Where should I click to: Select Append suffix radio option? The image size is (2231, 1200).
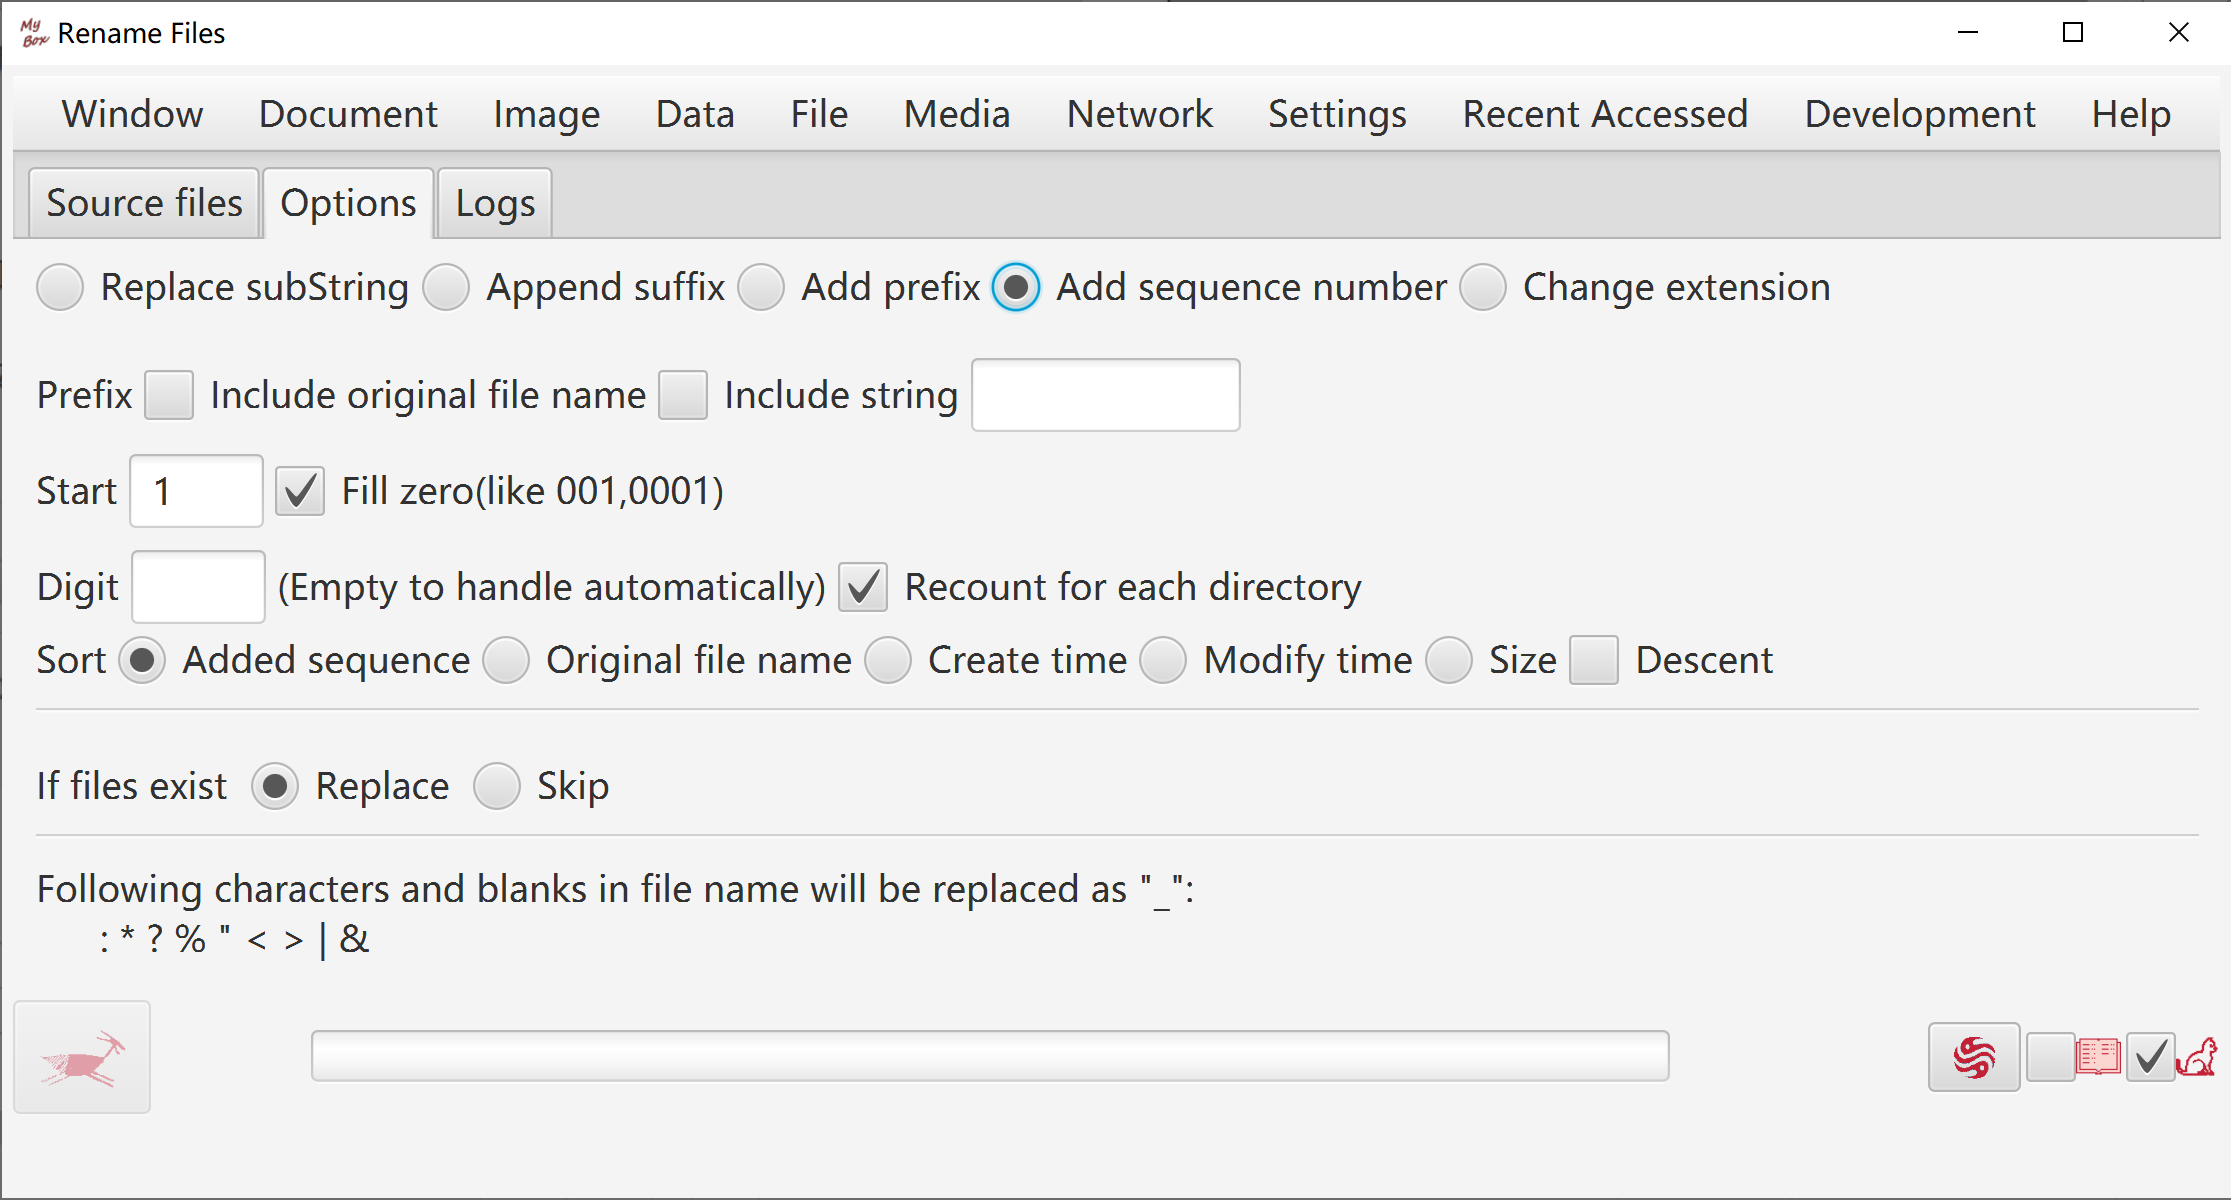[x=446, y=288]
